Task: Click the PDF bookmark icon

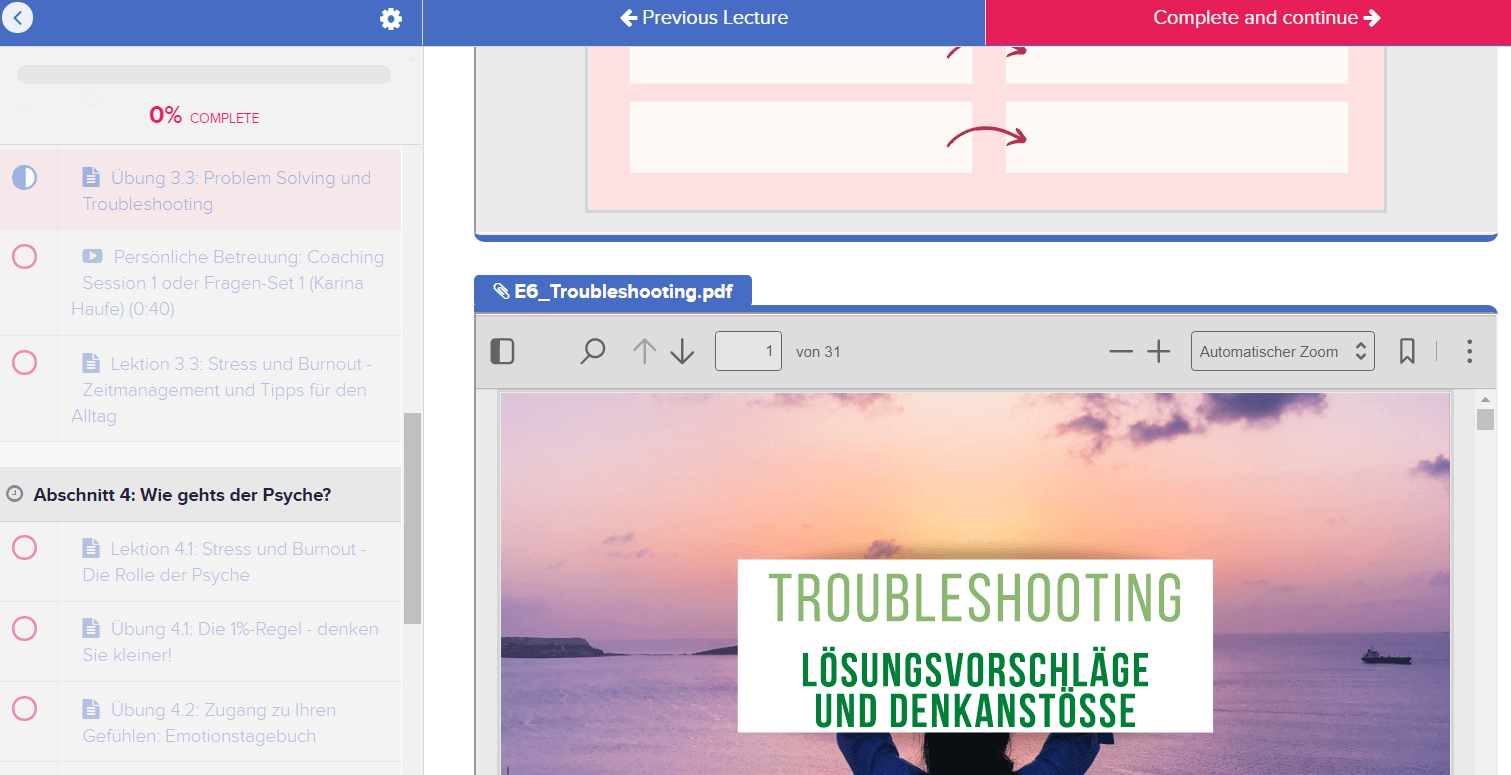Action: (1407, 351)
